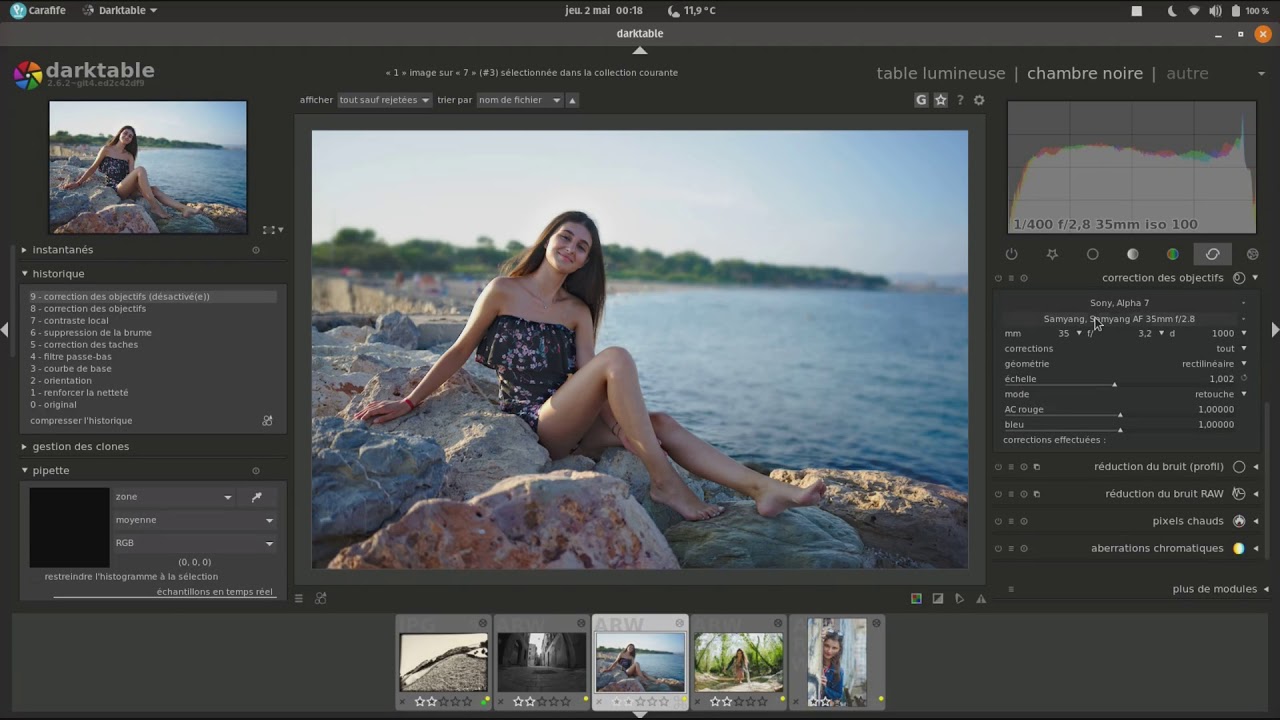
Task: Toggle the overlay stars icon in top toolbar
Action: [x=941, y=100]
